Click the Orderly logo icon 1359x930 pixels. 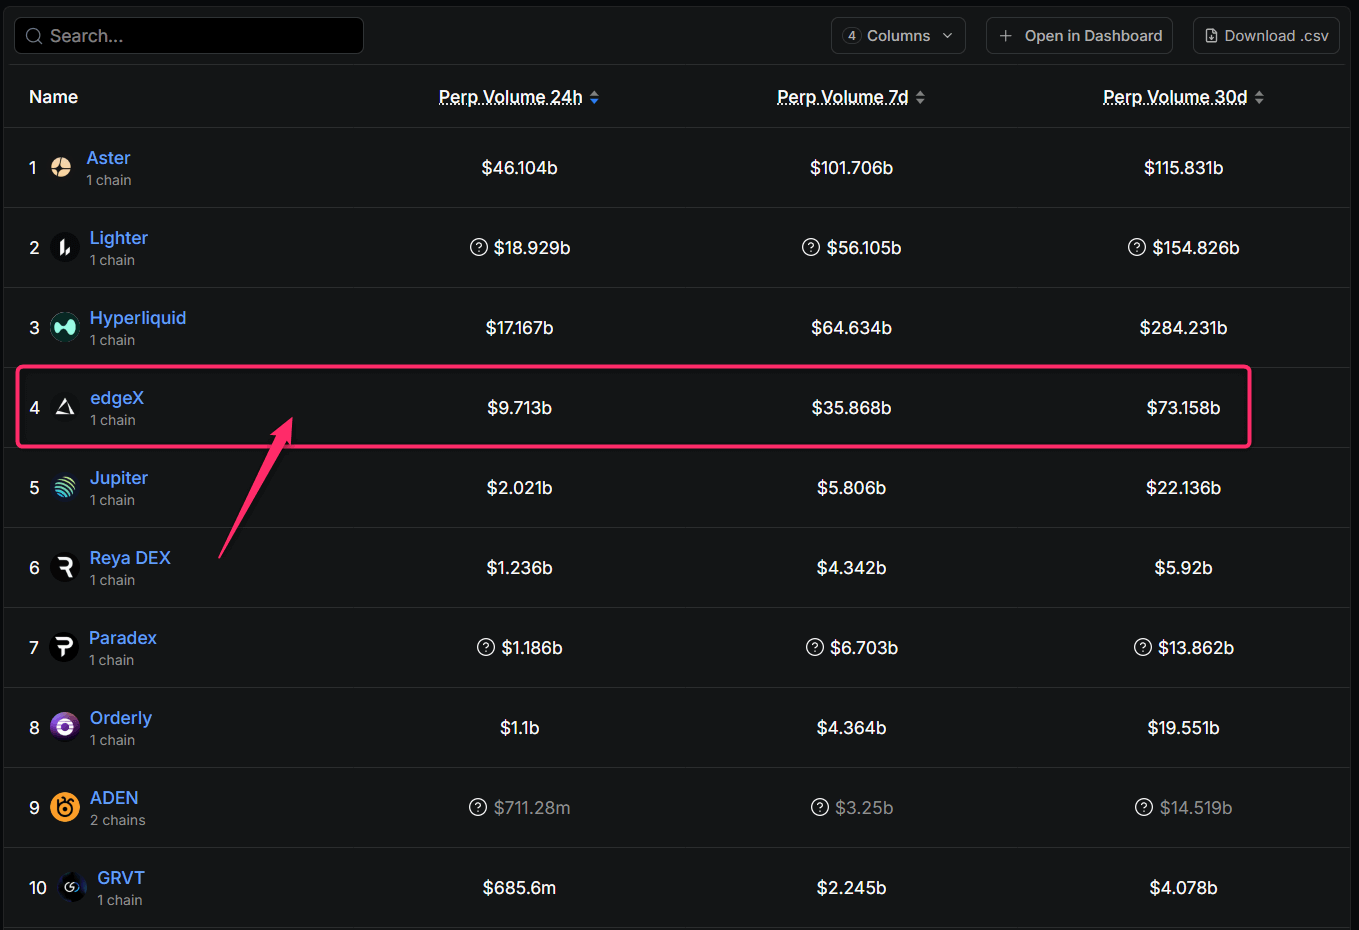65,727
